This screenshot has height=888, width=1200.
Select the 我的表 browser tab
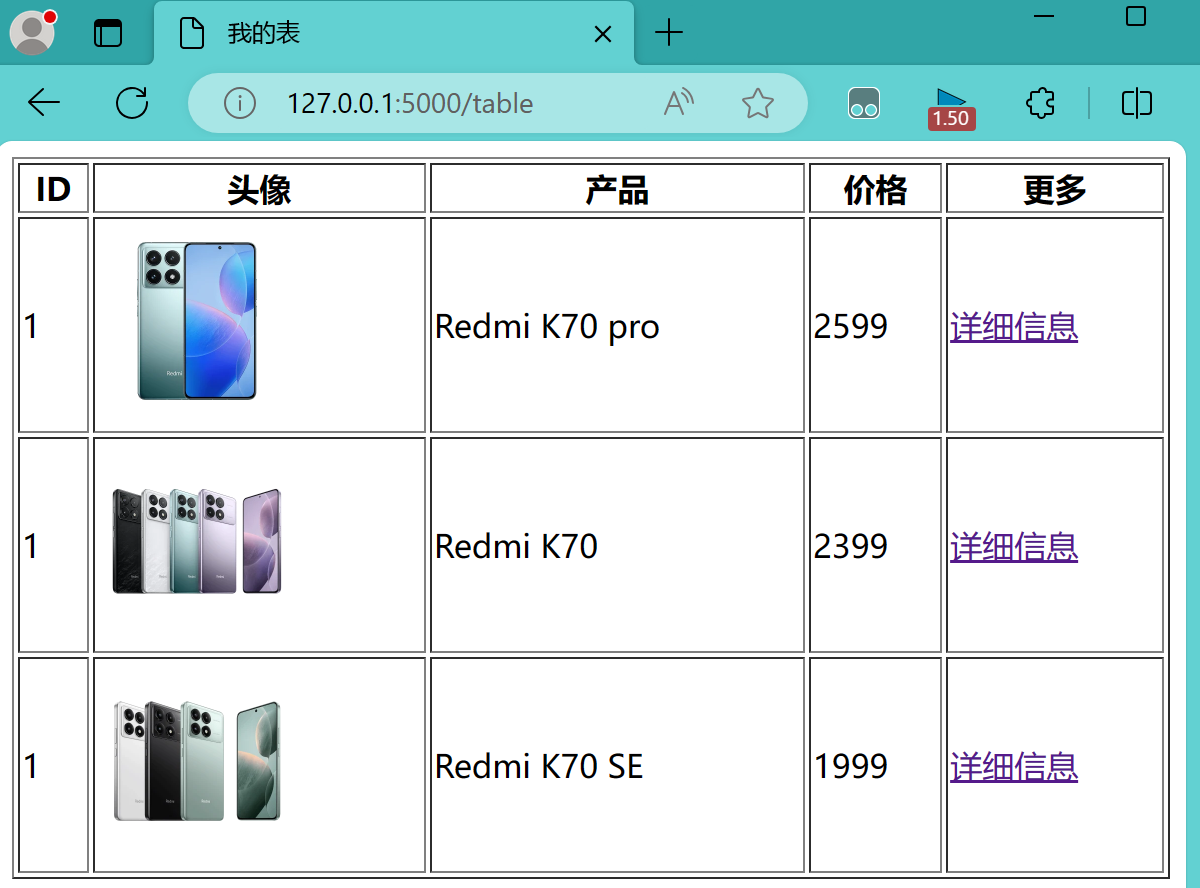click(394, 34)
